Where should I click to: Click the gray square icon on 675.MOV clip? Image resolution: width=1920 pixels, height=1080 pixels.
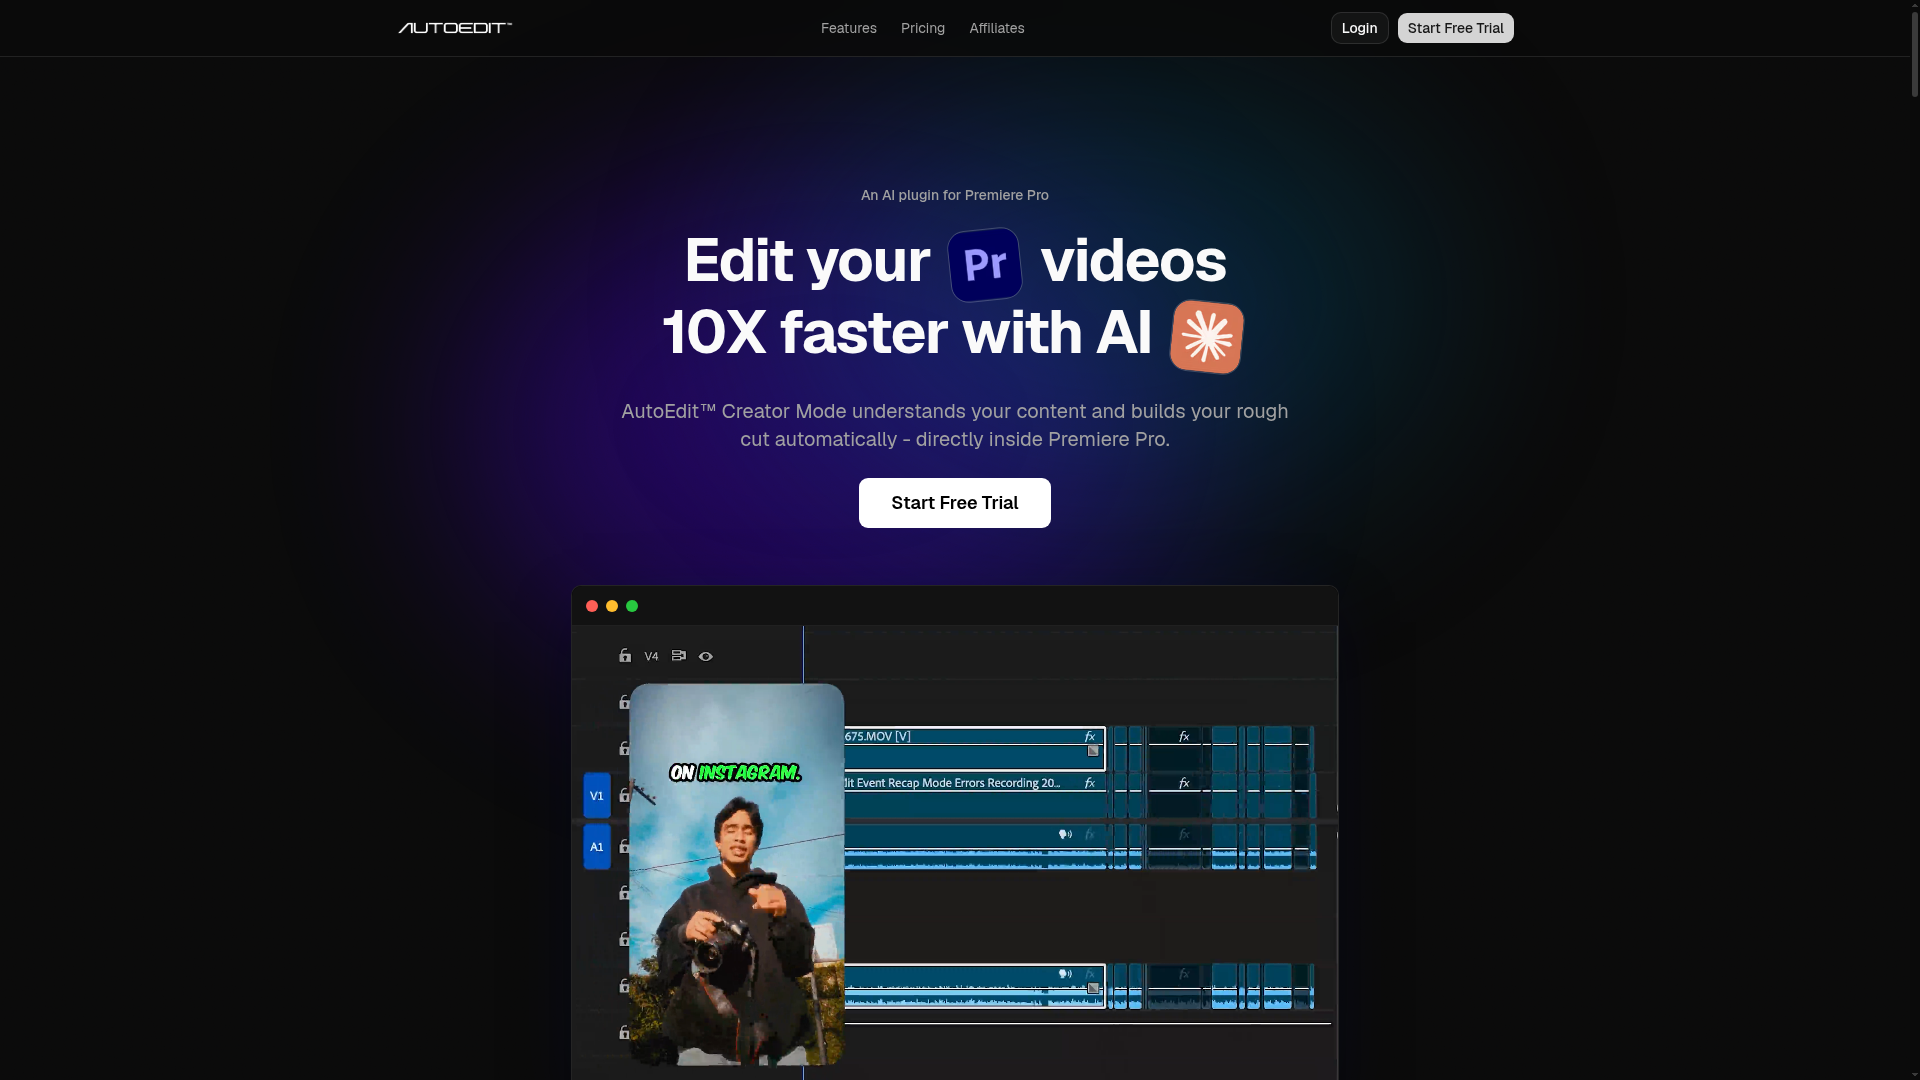click(1093, 751)
